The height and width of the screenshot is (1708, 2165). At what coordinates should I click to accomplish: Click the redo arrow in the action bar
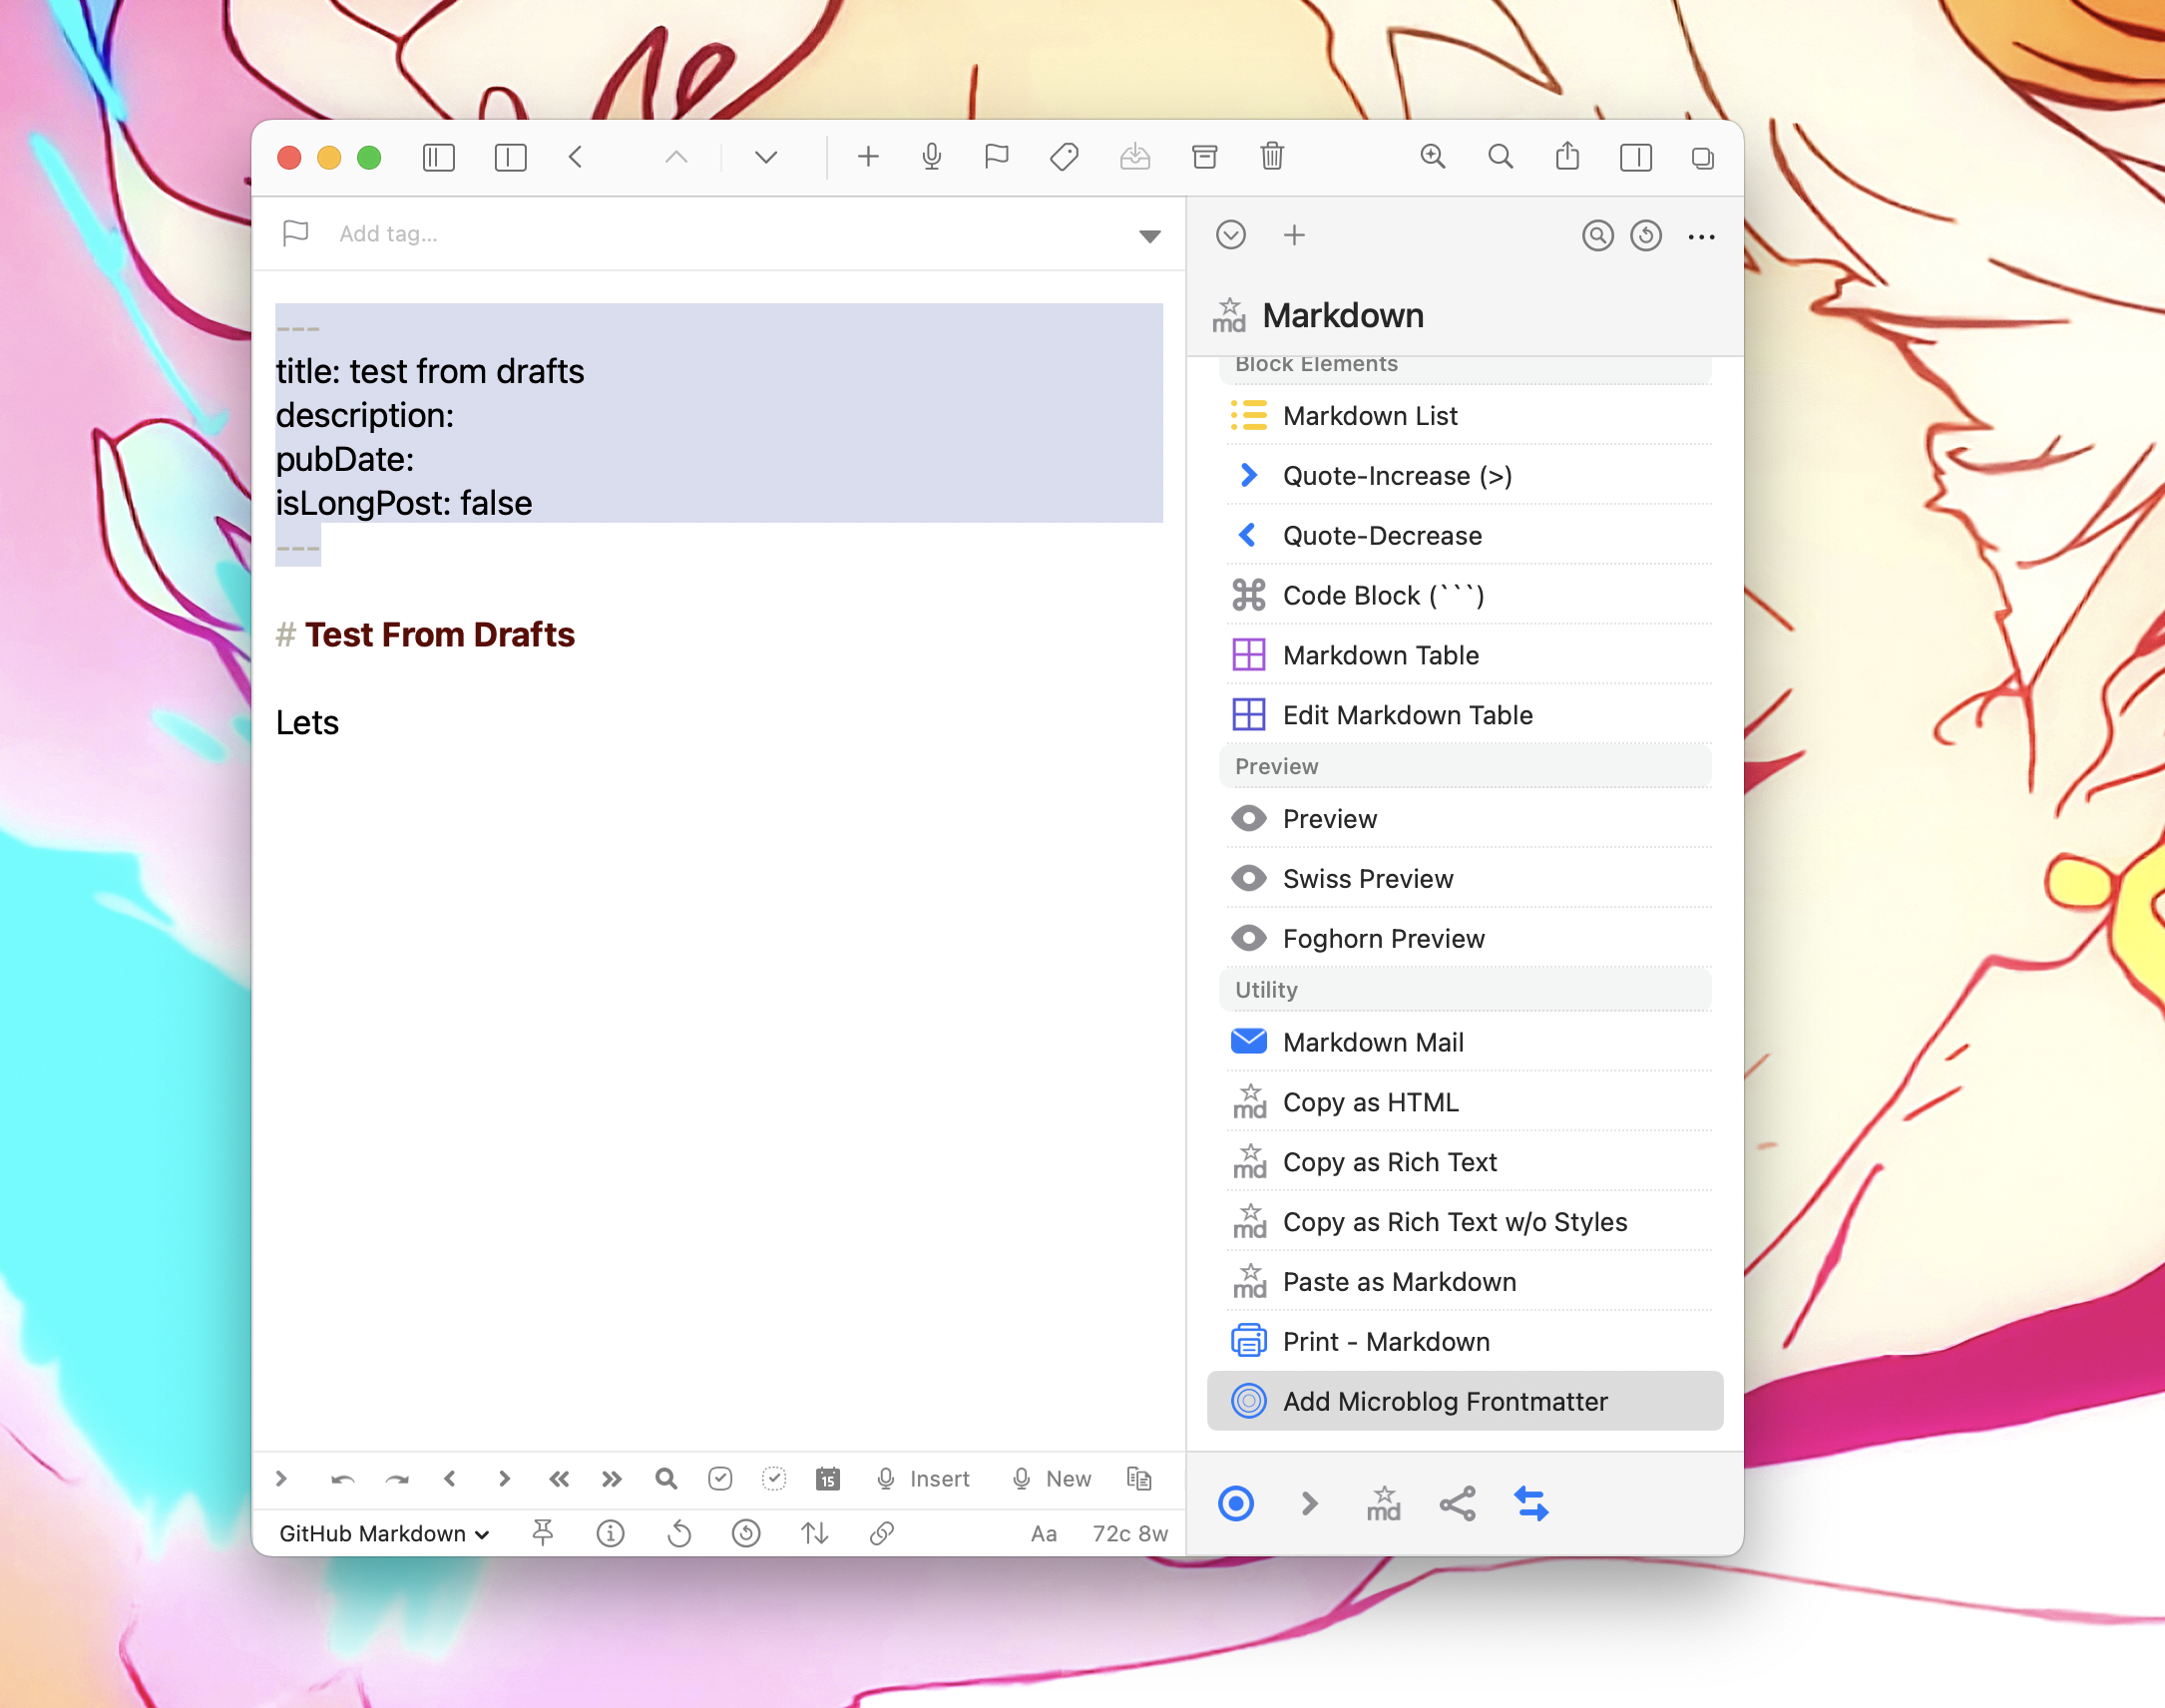coord(397,1479)
